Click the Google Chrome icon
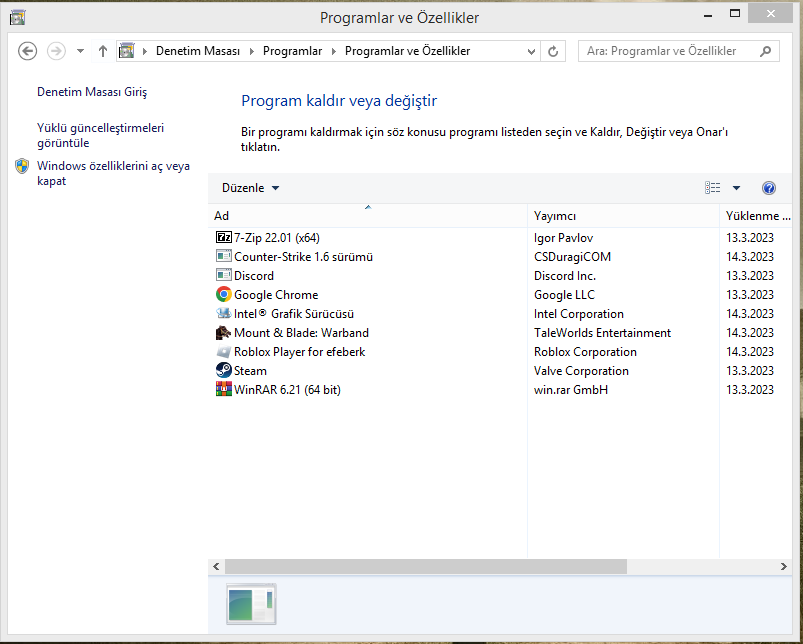This screenshot has width=803, height=644. coord(223,294)
